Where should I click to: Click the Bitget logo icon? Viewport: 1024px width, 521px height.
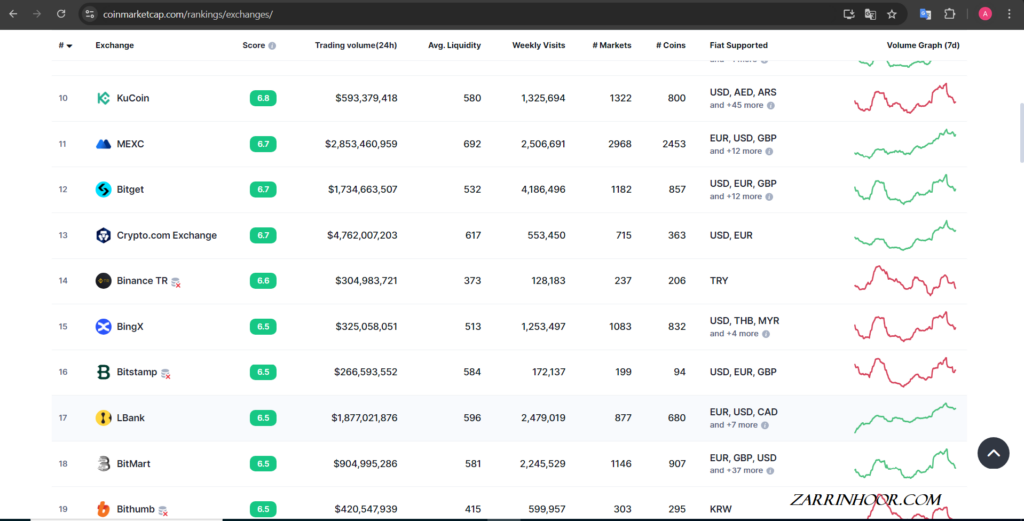(103, 190)
